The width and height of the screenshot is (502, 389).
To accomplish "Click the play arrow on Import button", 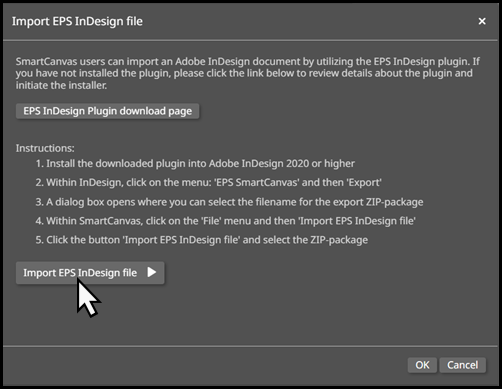I will [x=152, y=272].
